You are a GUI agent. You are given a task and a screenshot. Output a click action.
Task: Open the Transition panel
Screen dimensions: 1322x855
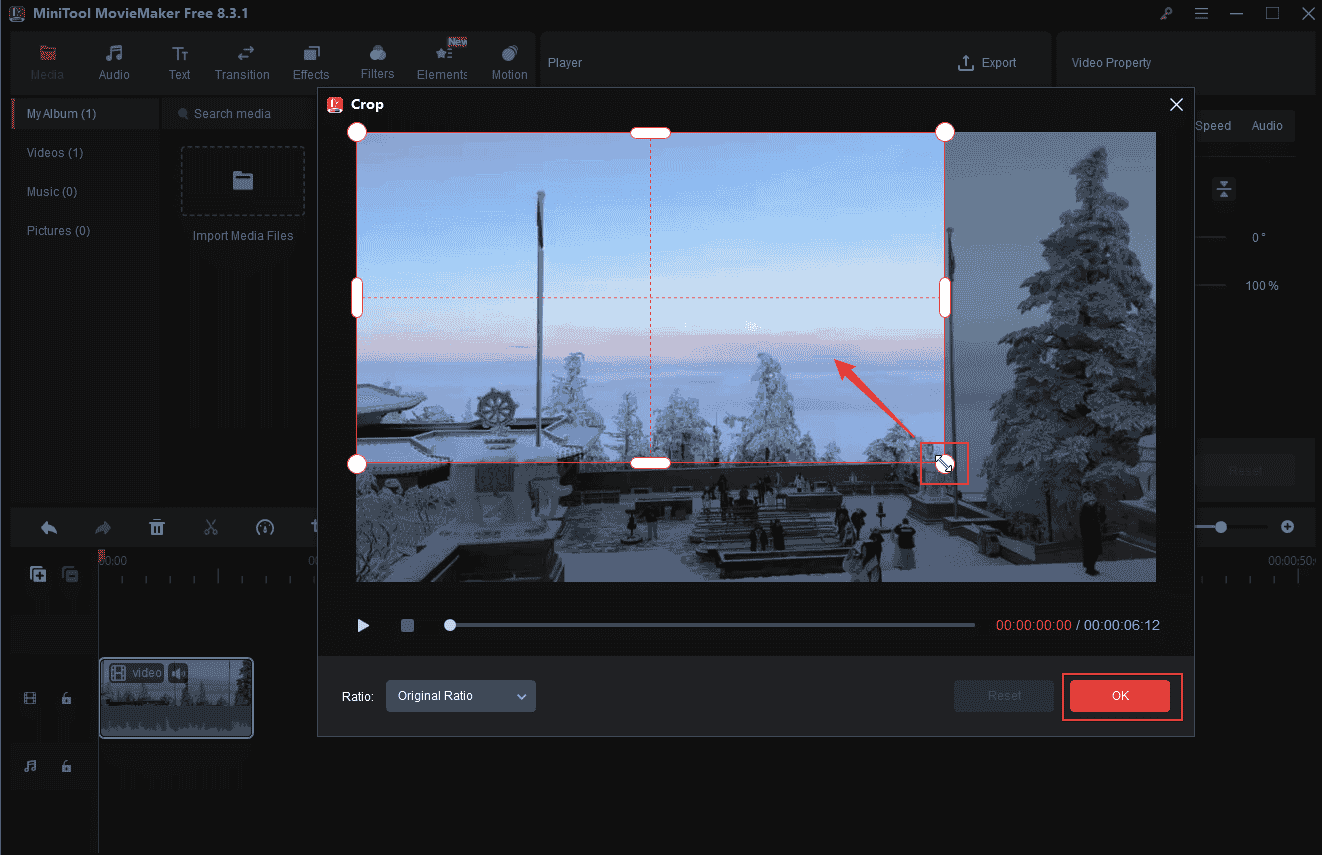242,60
